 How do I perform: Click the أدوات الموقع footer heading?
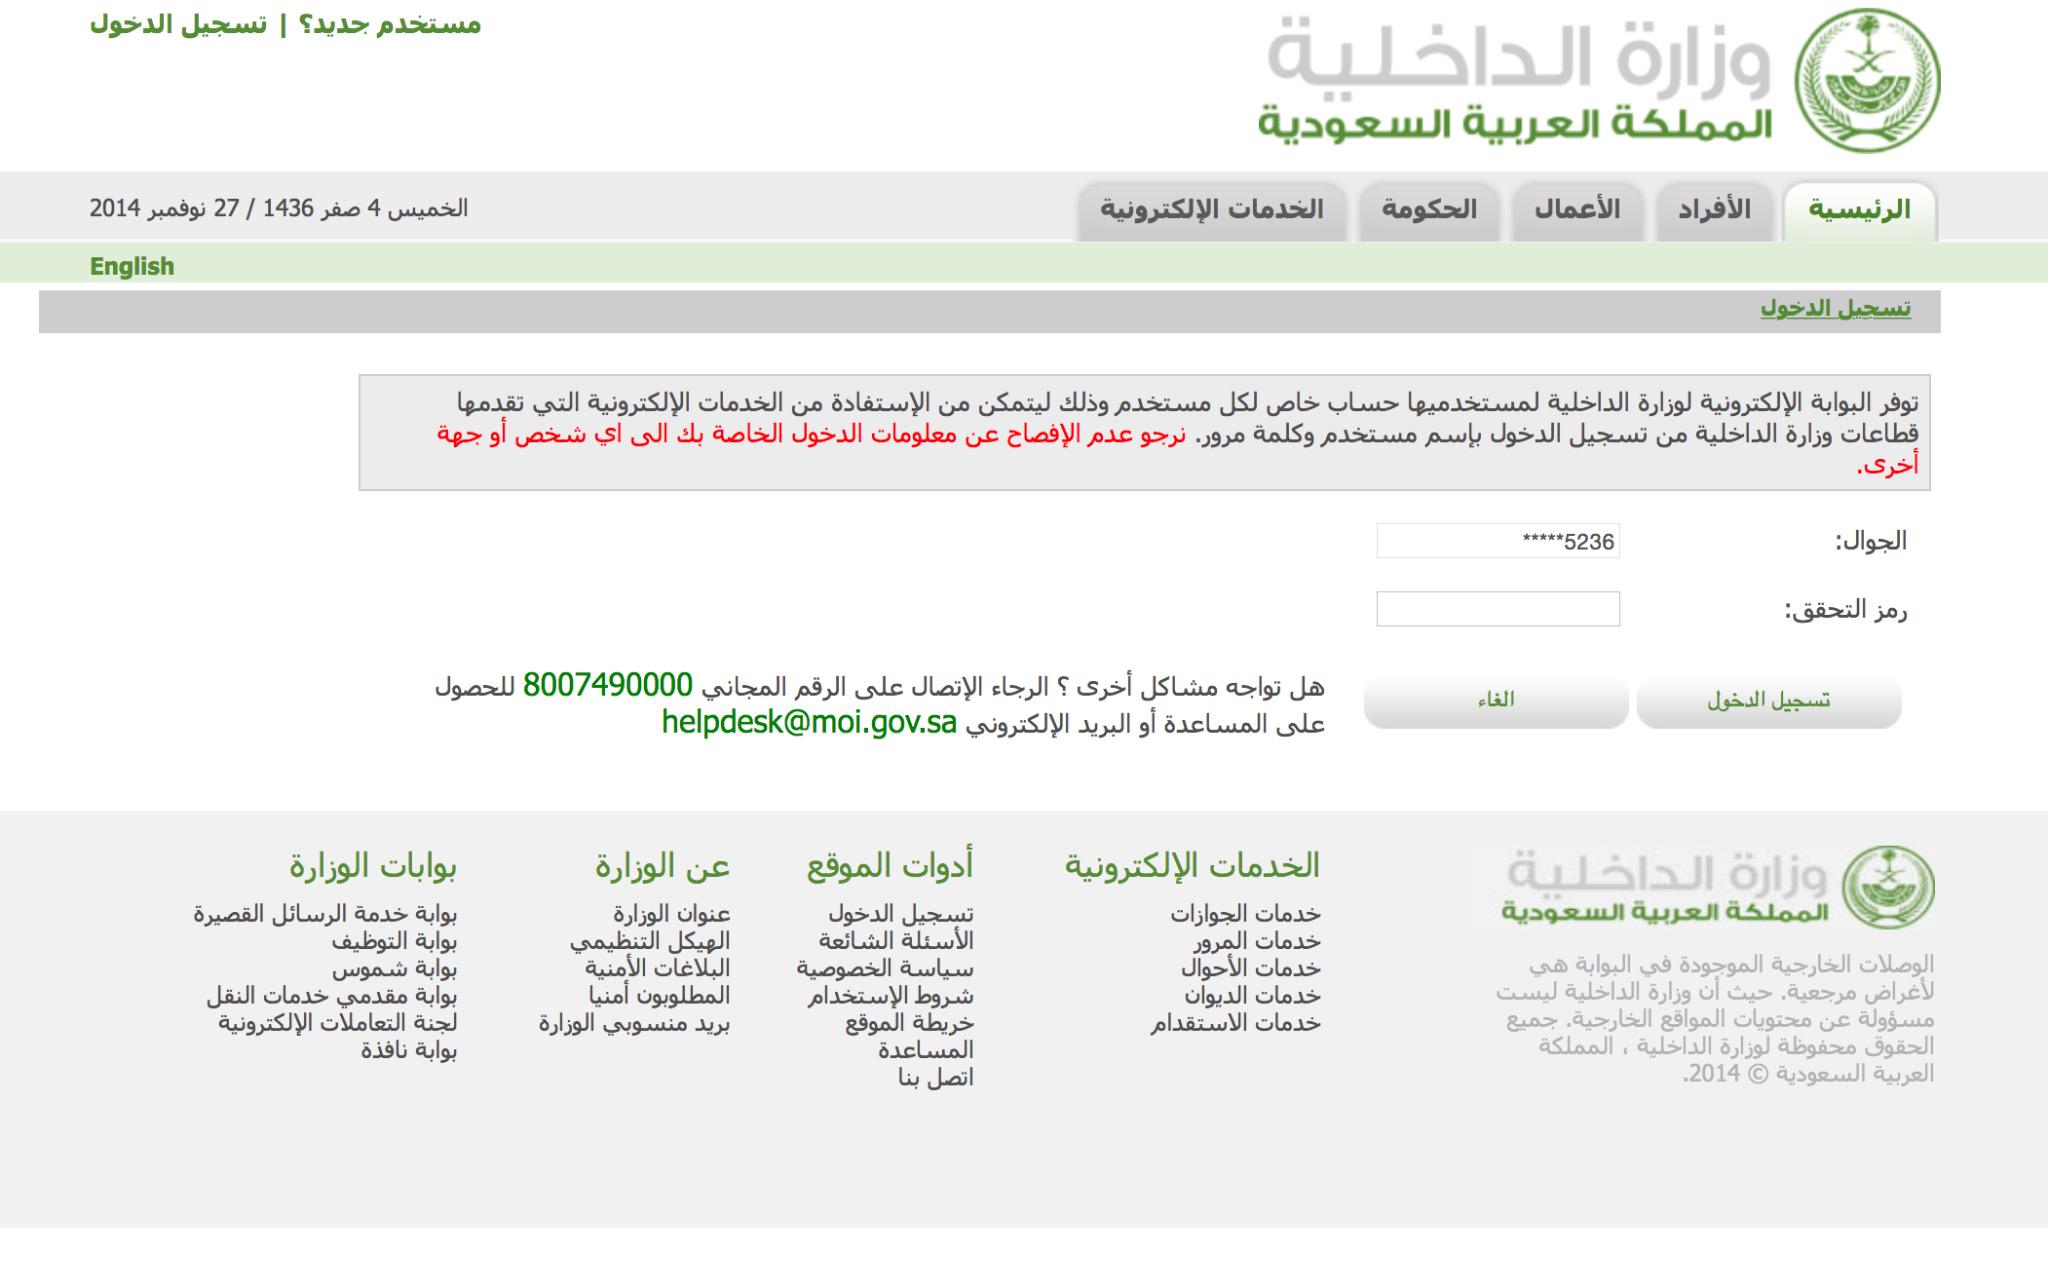890,866
